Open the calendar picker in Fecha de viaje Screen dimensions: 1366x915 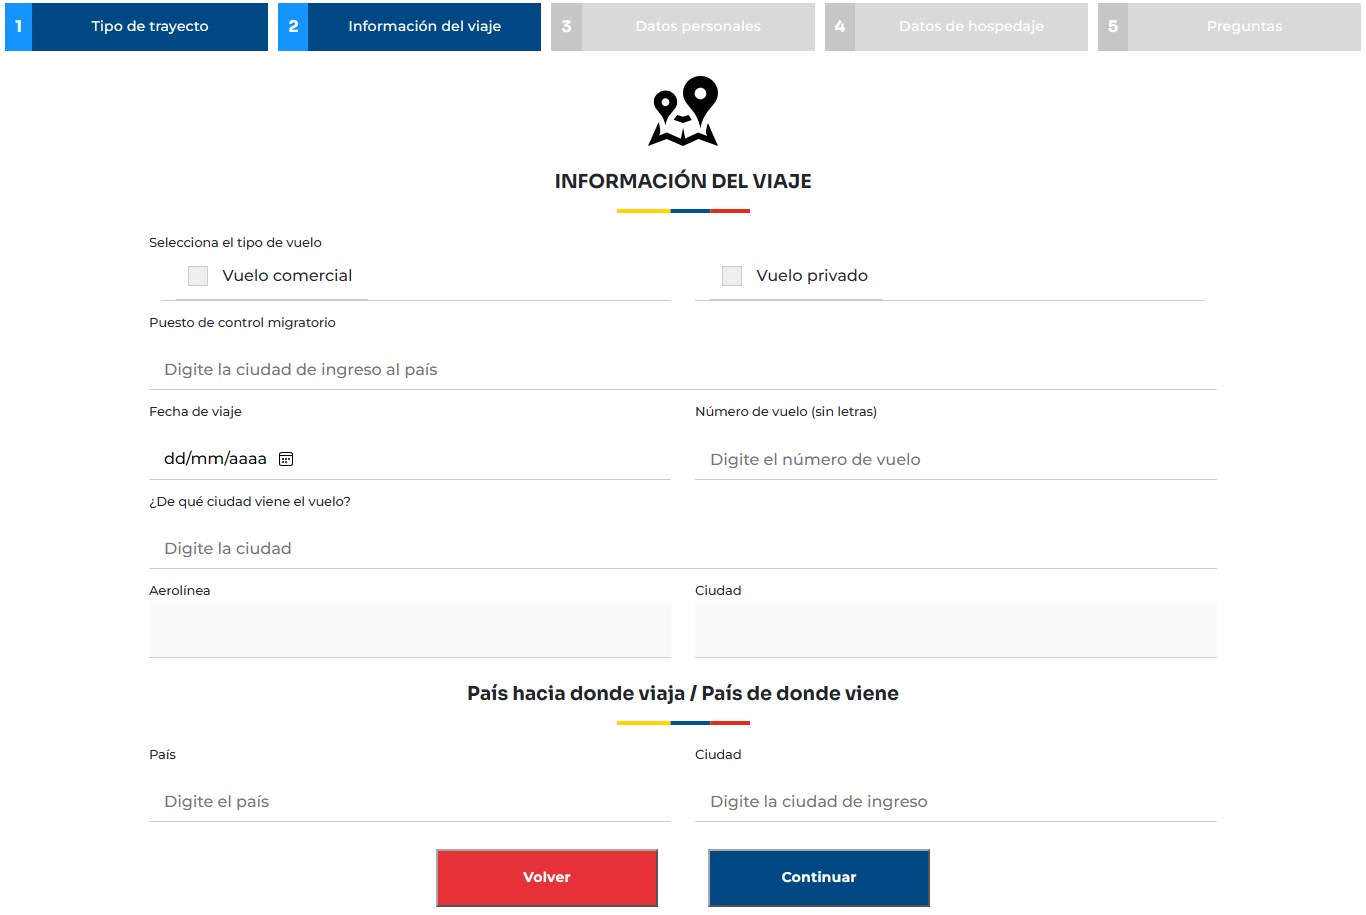[286, 459]
